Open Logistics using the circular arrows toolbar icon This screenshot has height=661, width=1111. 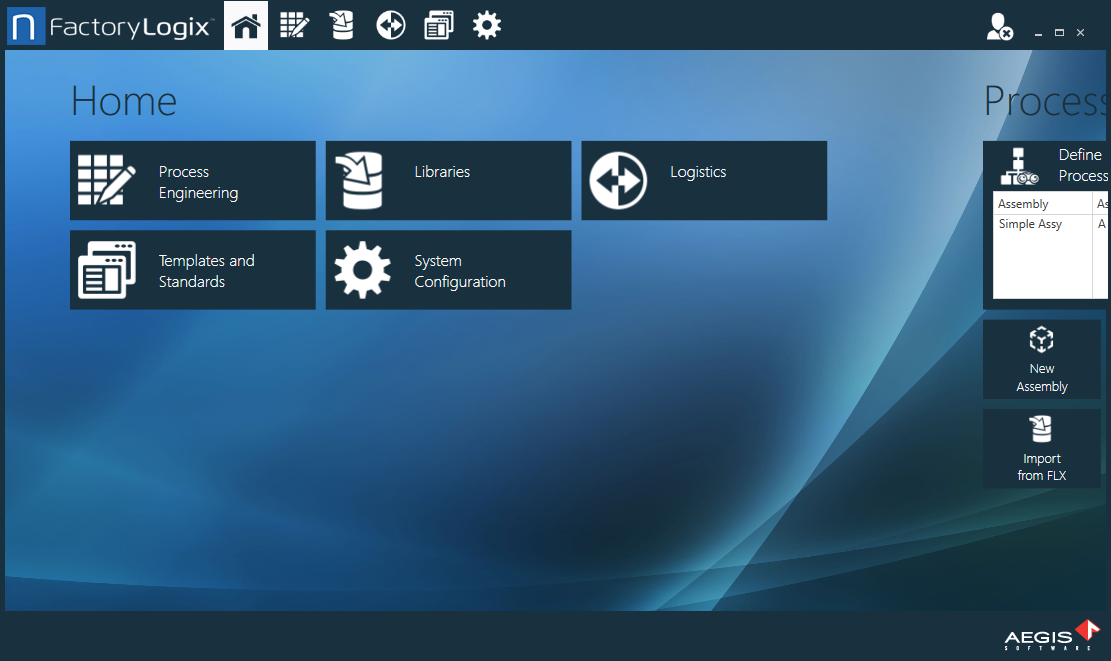click(390, 25)
